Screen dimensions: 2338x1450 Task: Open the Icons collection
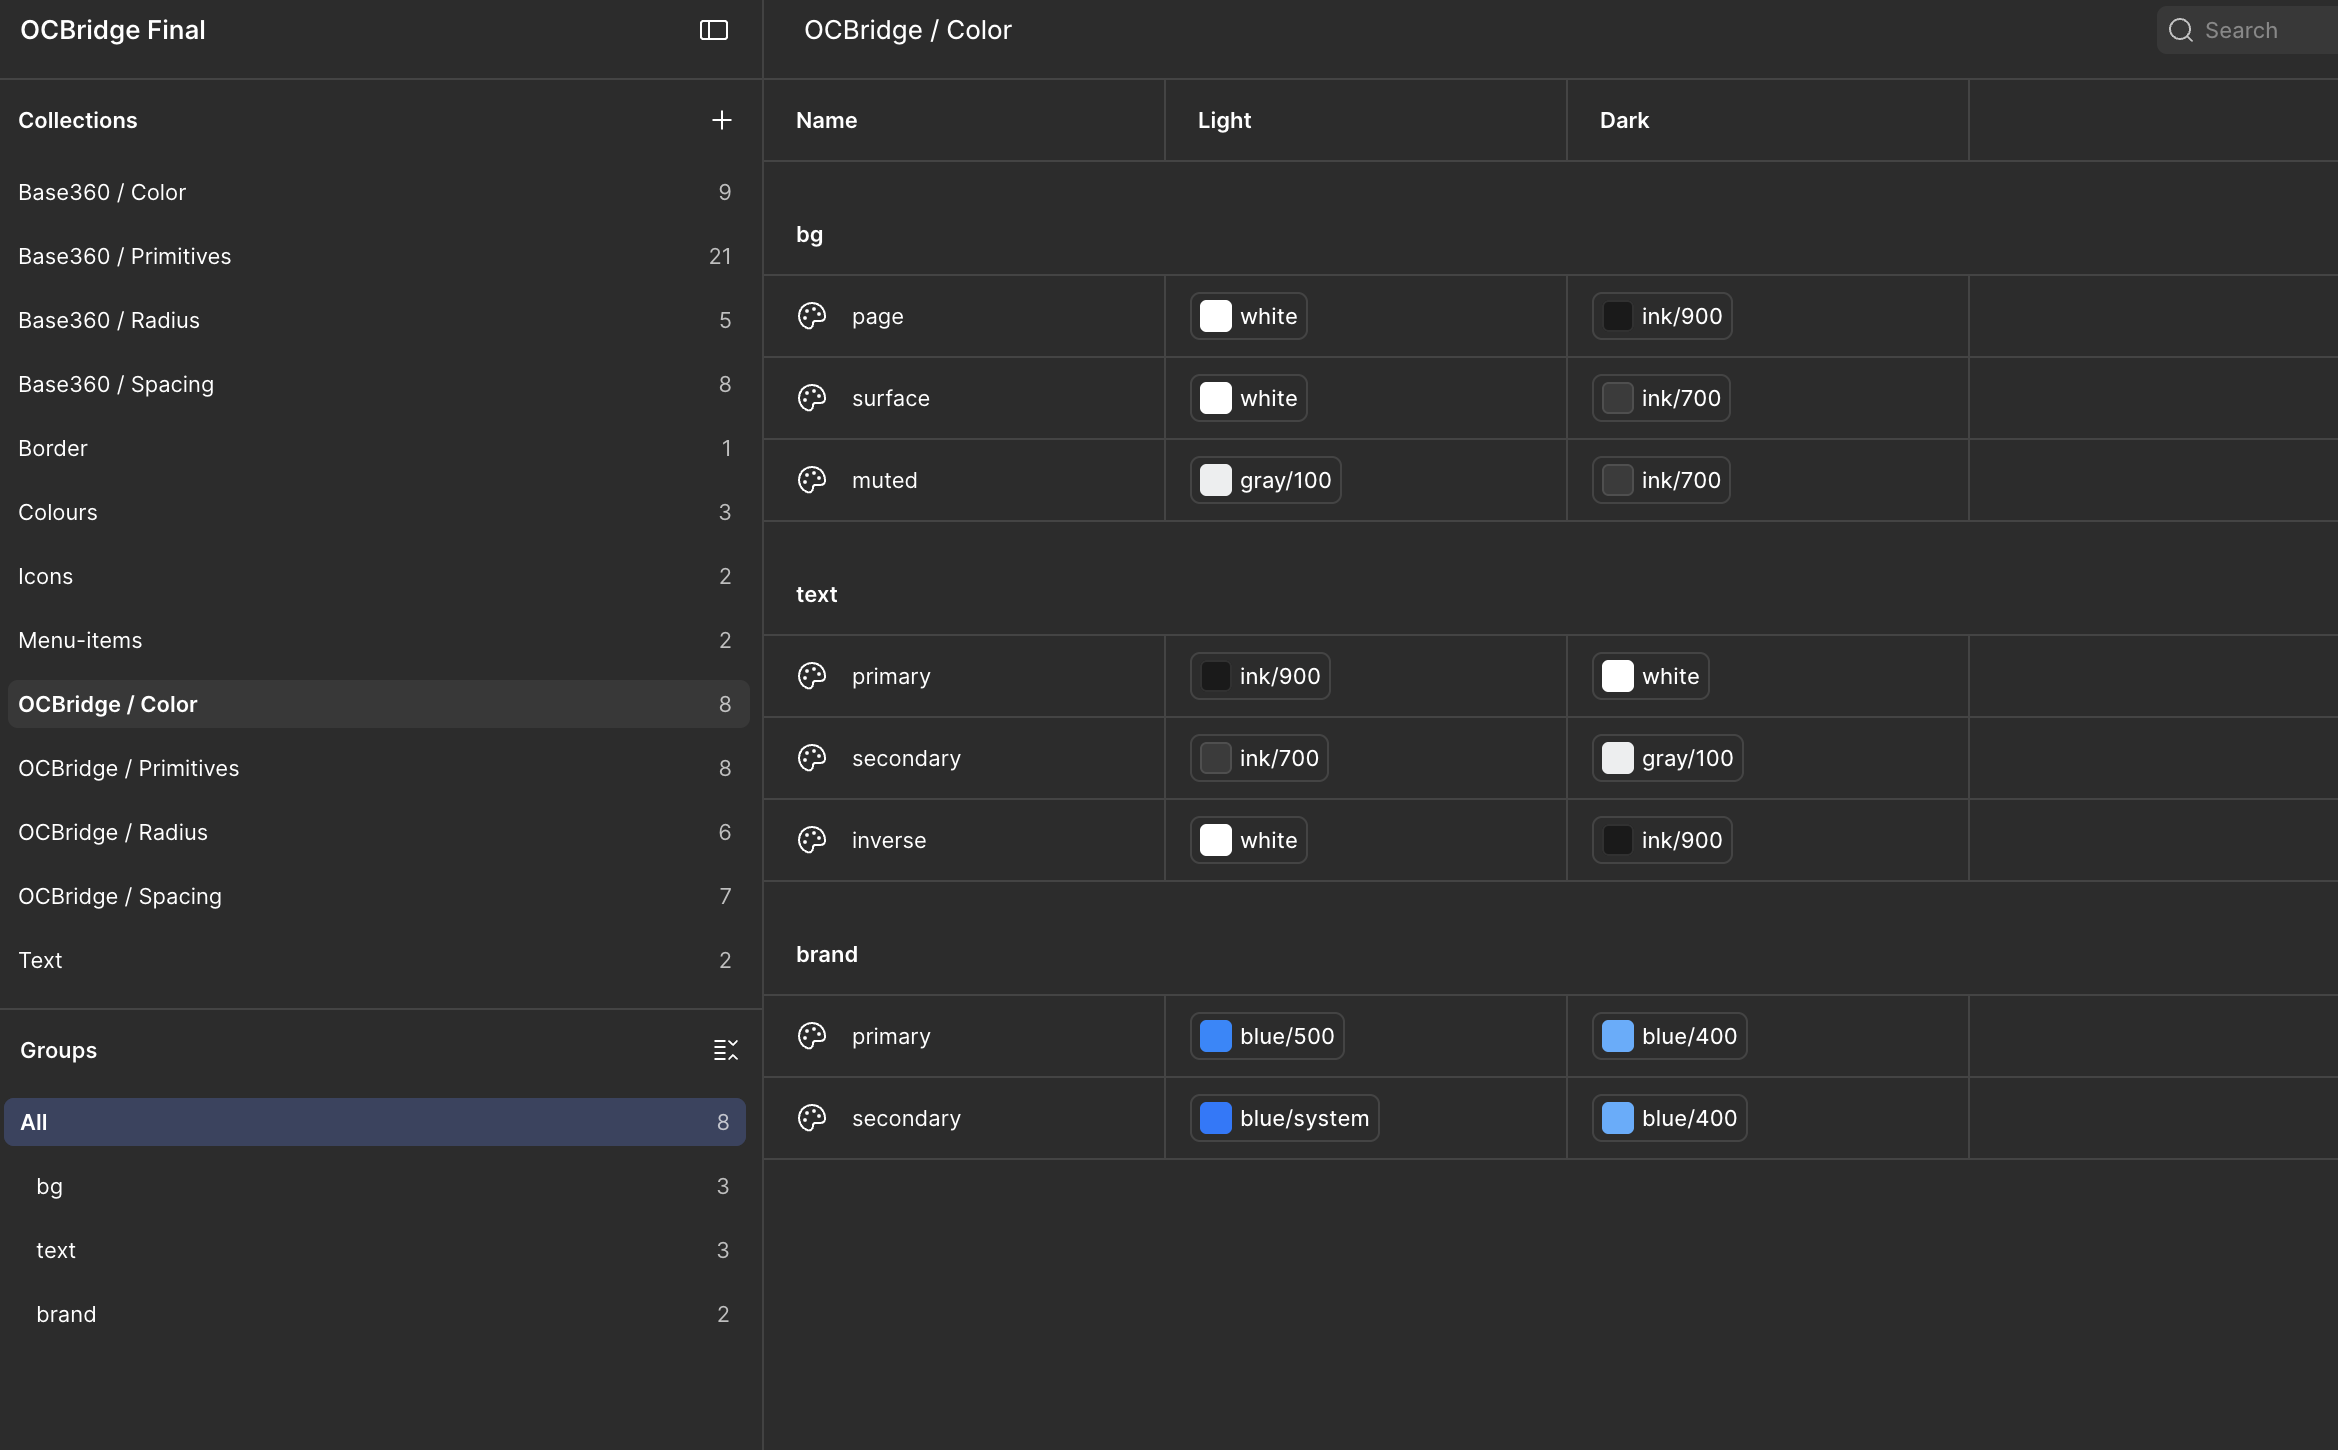pyautogui.click(x=378, y=576)
